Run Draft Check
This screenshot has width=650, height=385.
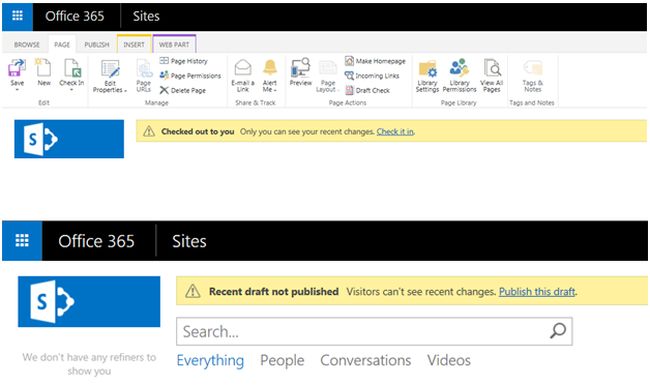point(367,90)
